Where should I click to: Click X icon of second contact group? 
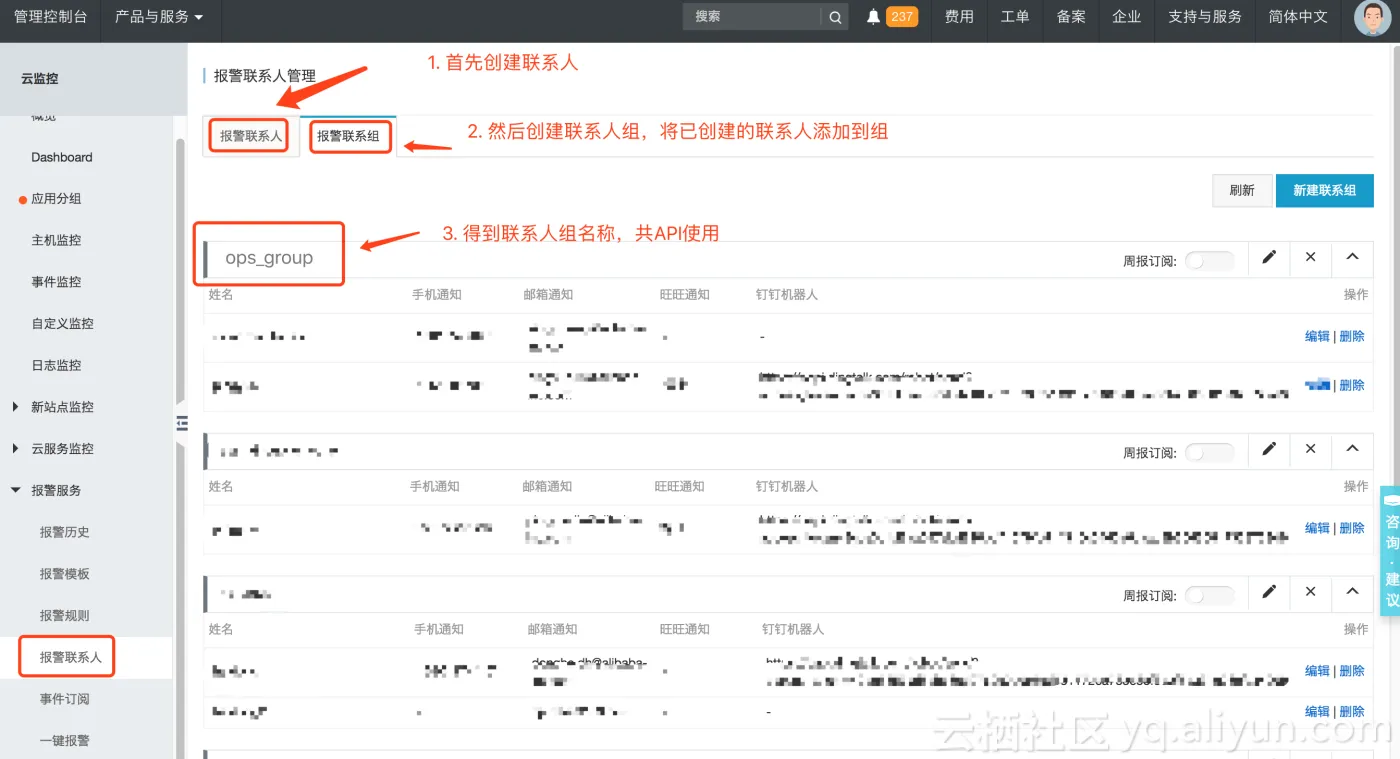tap(1310, 449)
